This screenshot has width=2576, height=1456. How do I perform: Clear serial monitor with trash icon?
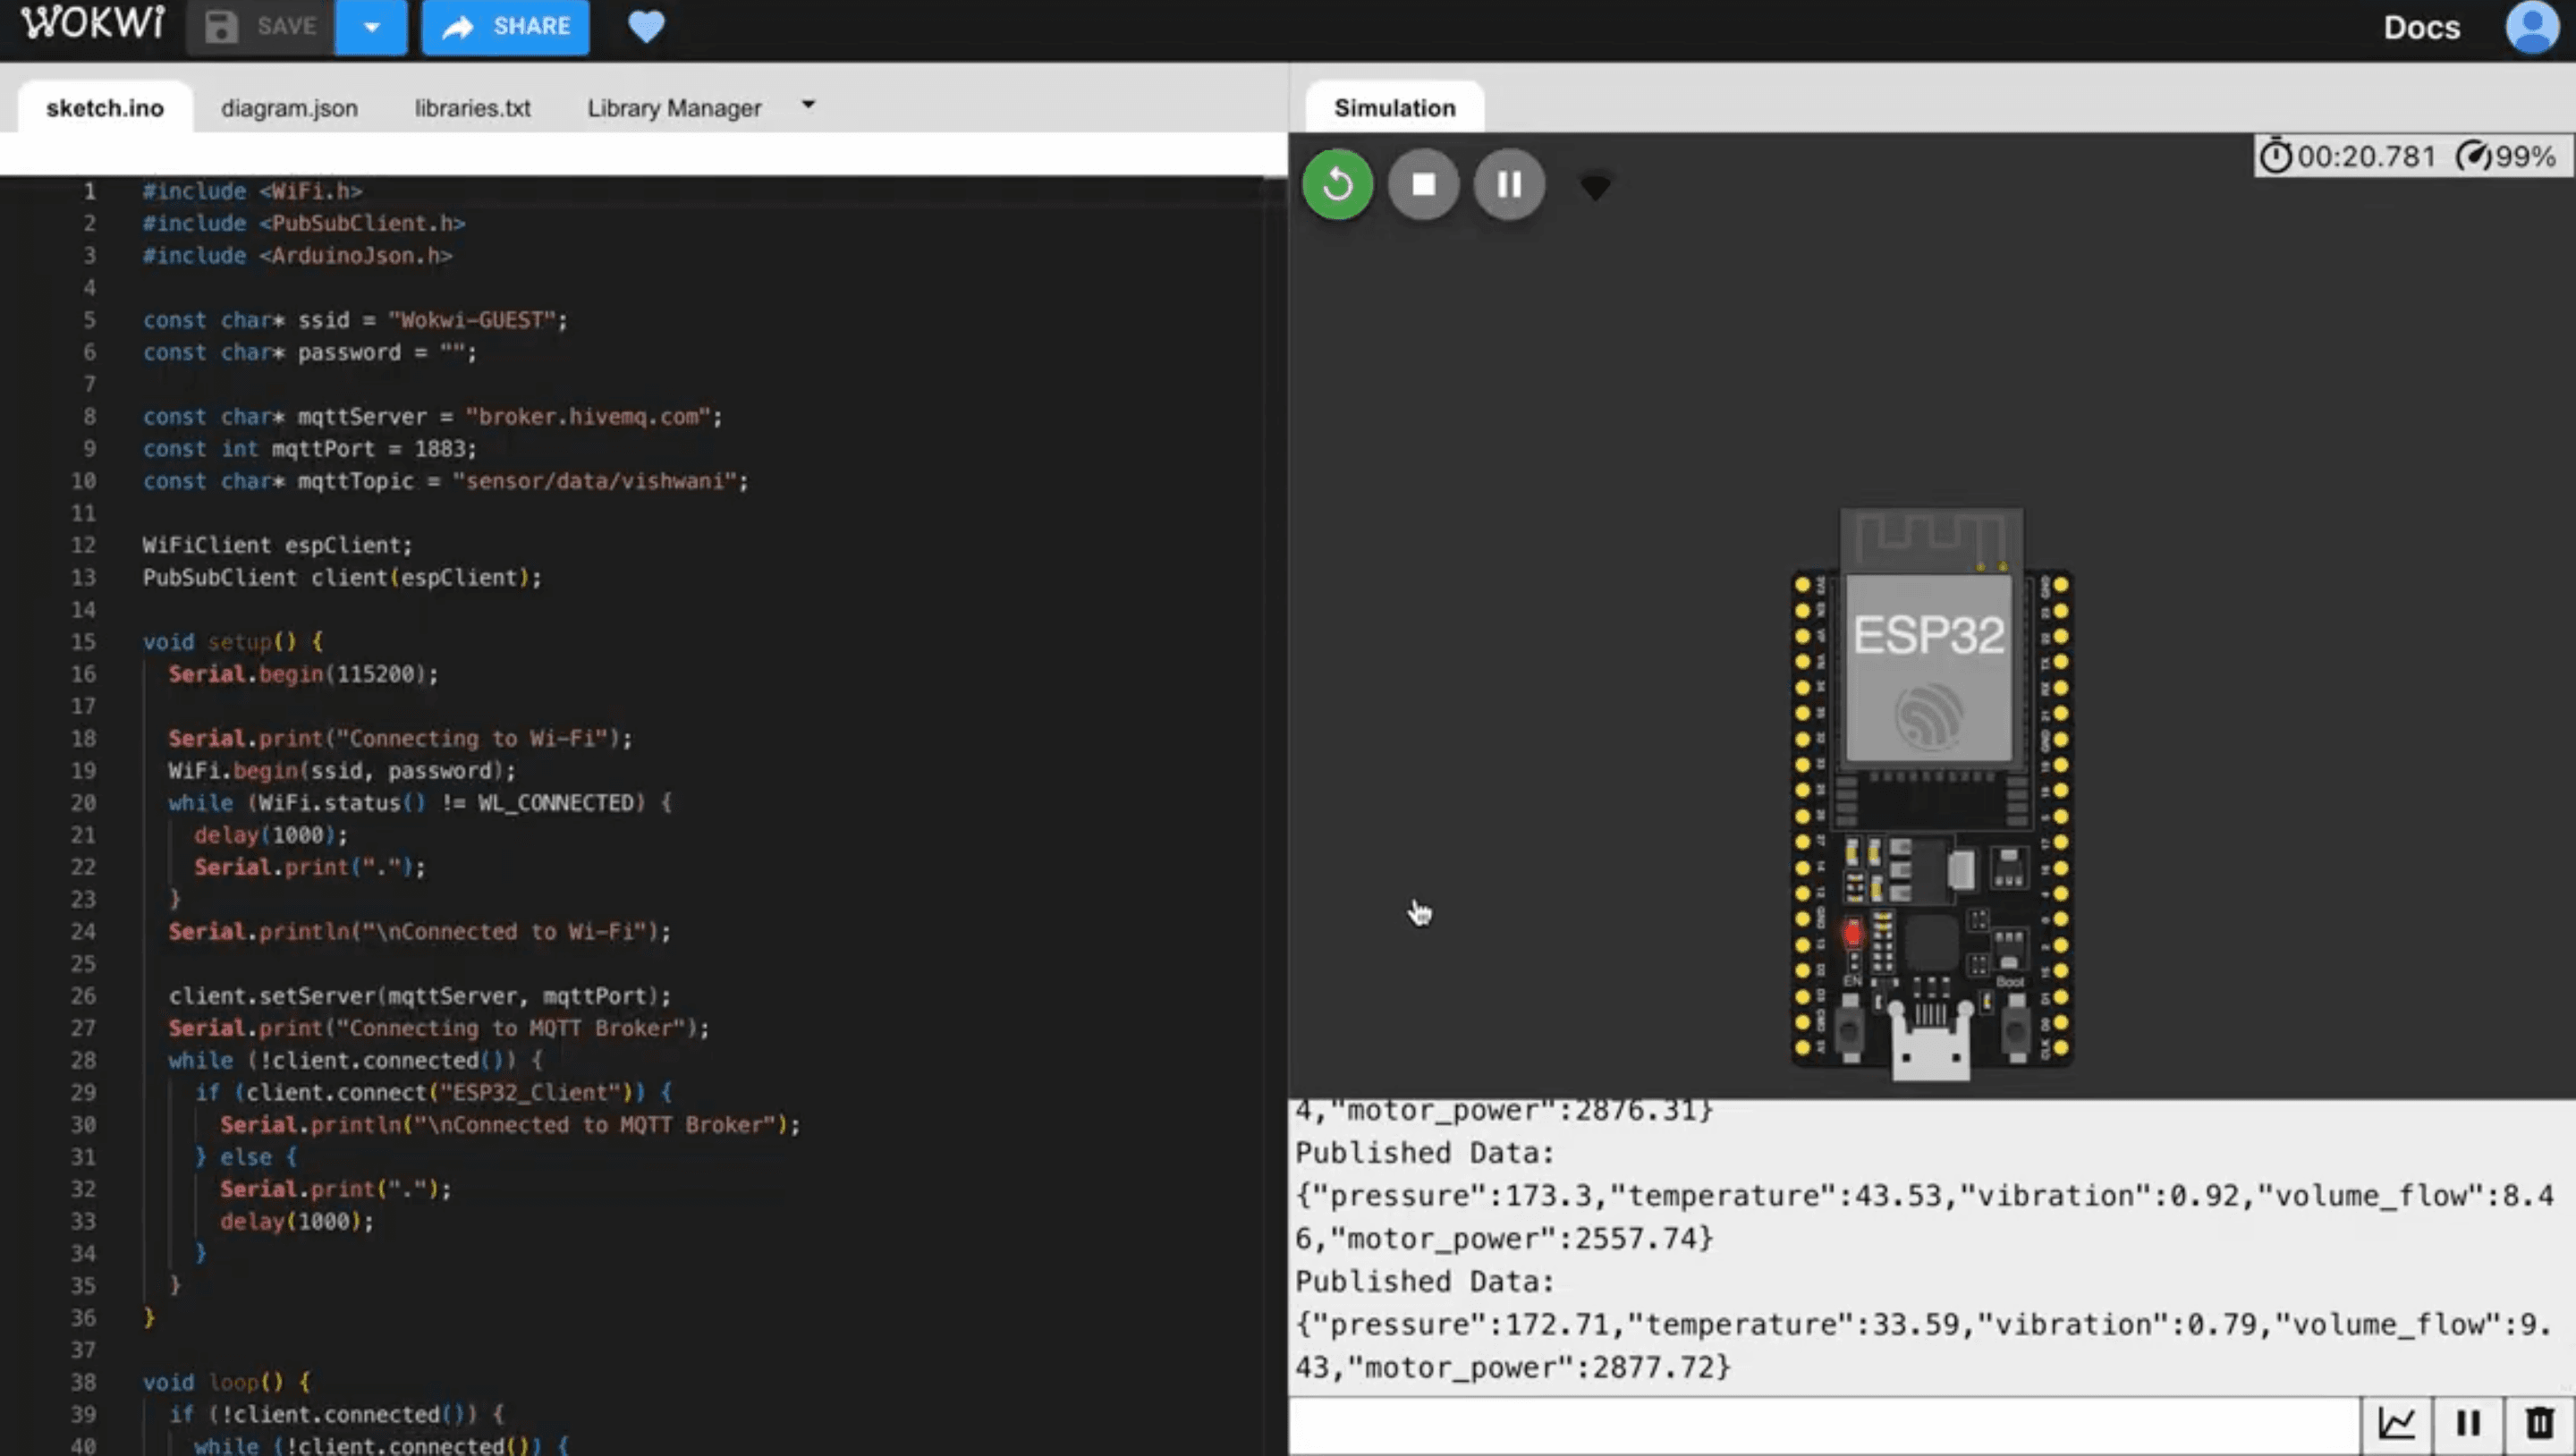point(2540,1424)
